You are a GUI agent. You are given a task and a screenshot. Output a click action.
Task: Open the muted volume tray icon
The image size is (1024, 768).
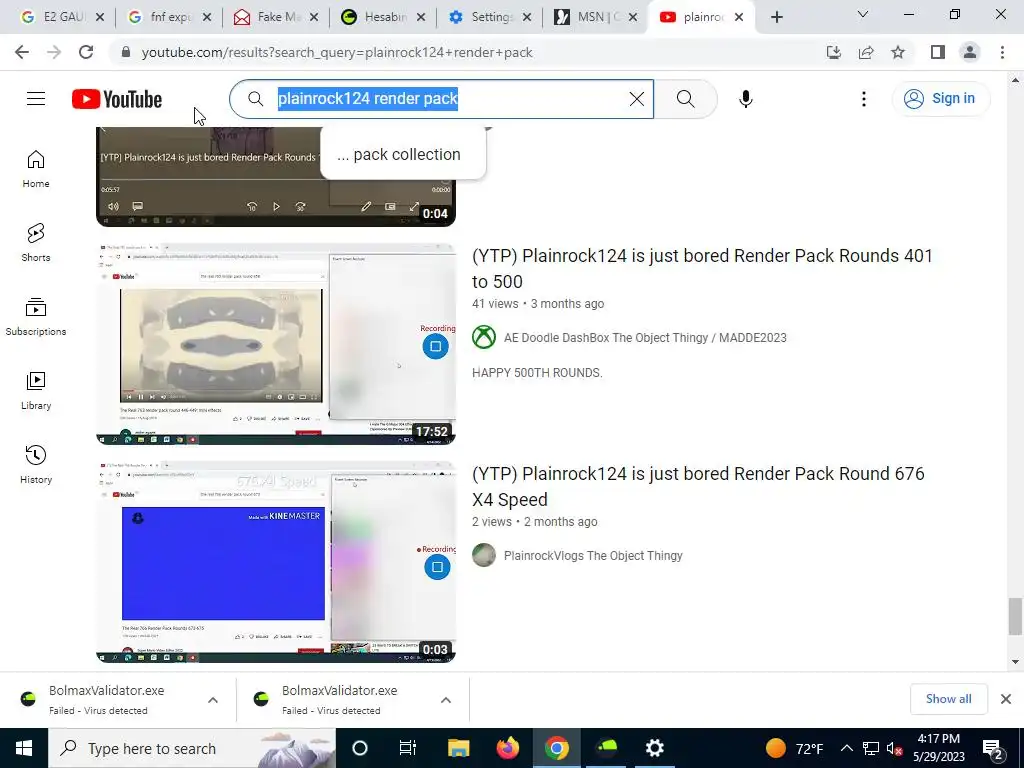click(894, 748)
